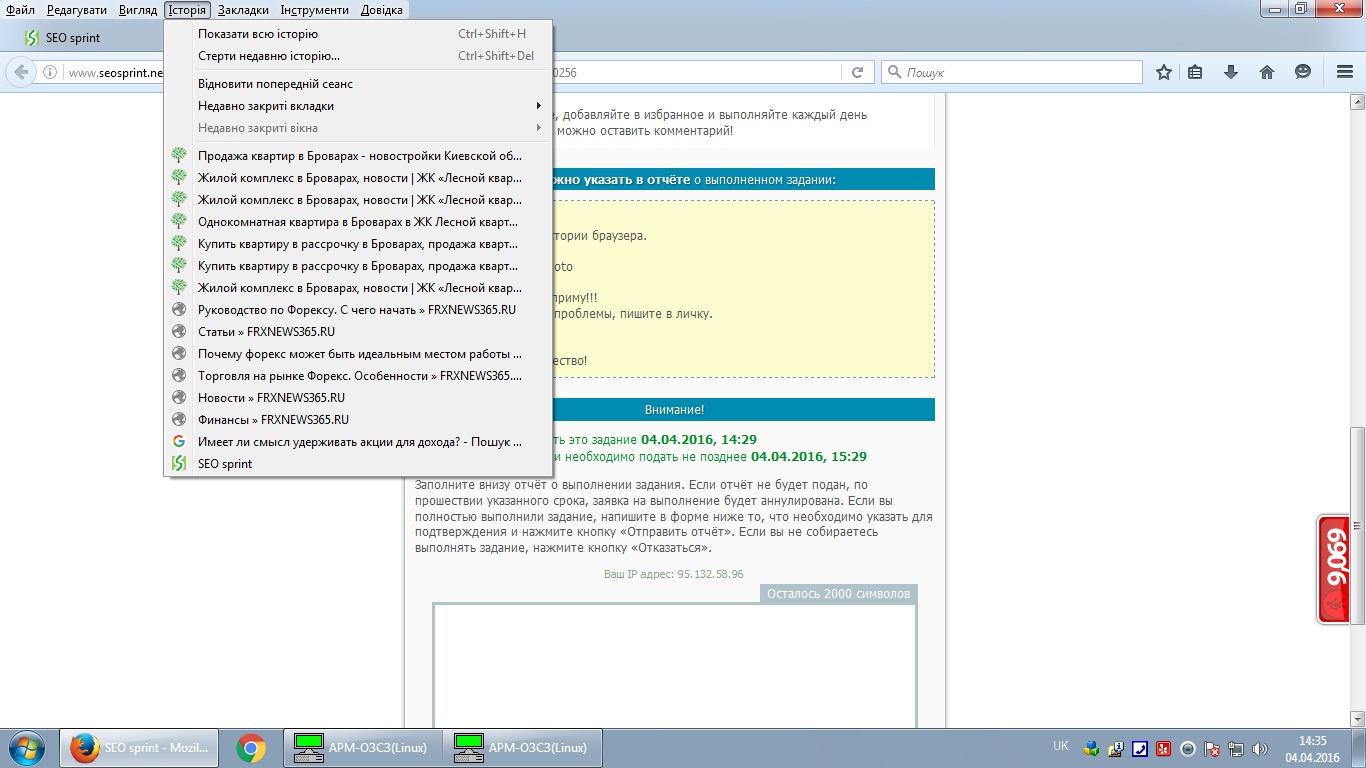Open the Редагувати menu
This screenshot has width=1366, height=768.
point(77,10)
